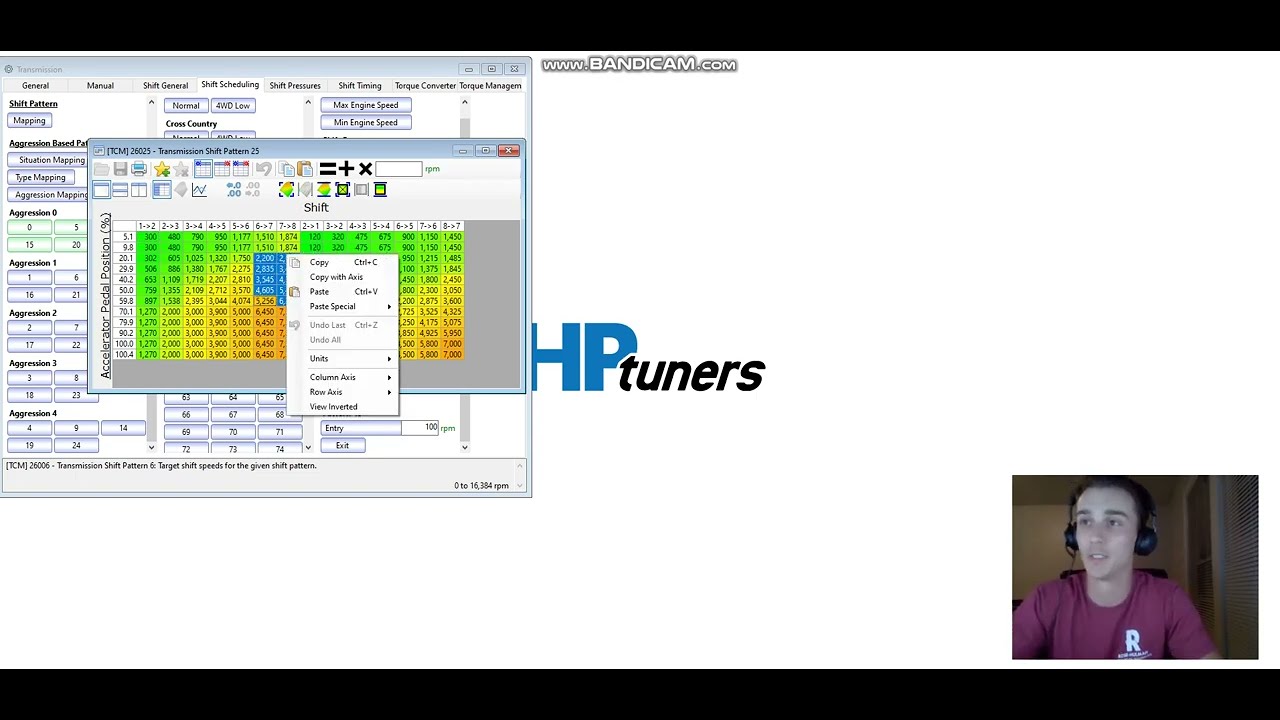This screenshot has width=1280, height=720.
Task: Click pattern button 73 in middle column
Action: (x=233, y=449)
